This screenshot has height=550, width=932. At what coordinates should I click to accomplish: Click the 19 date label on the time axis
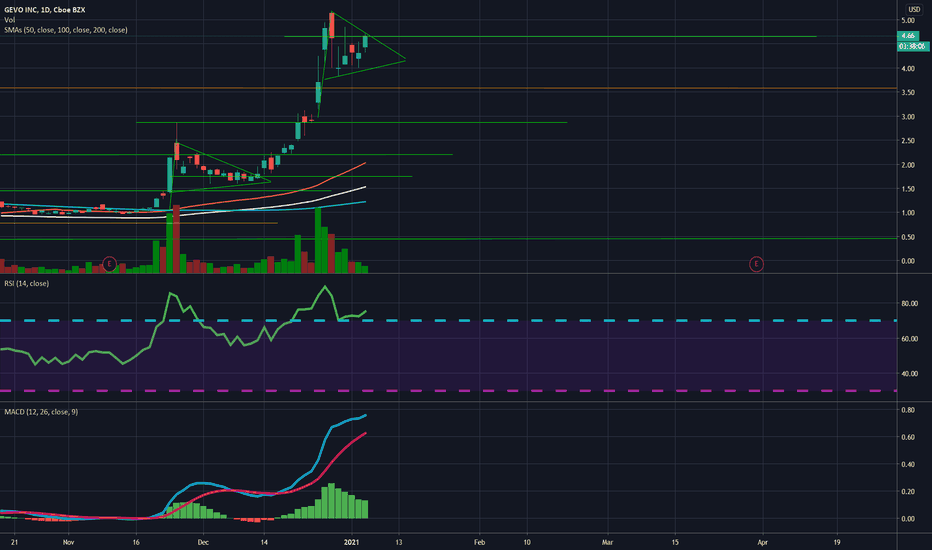pyautogui.click(x=837, y=542)
